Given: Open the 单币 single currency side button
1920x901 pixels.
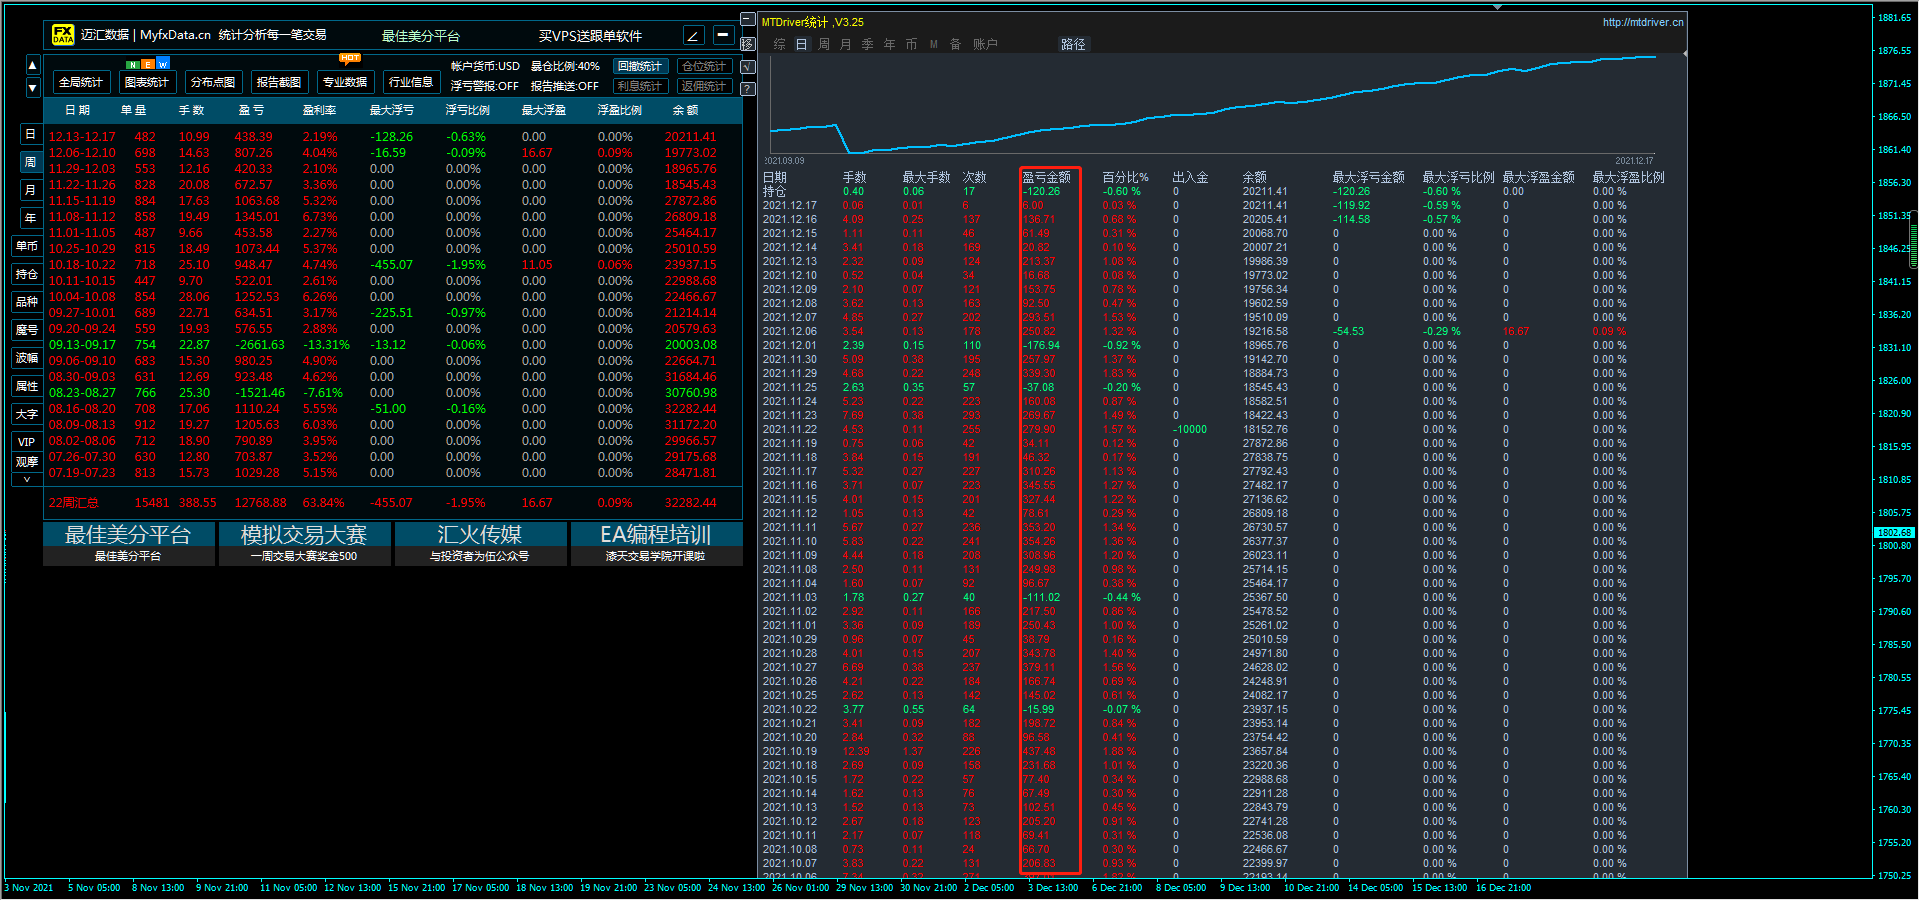Looking at the screenshot, I should coord(27,246).
